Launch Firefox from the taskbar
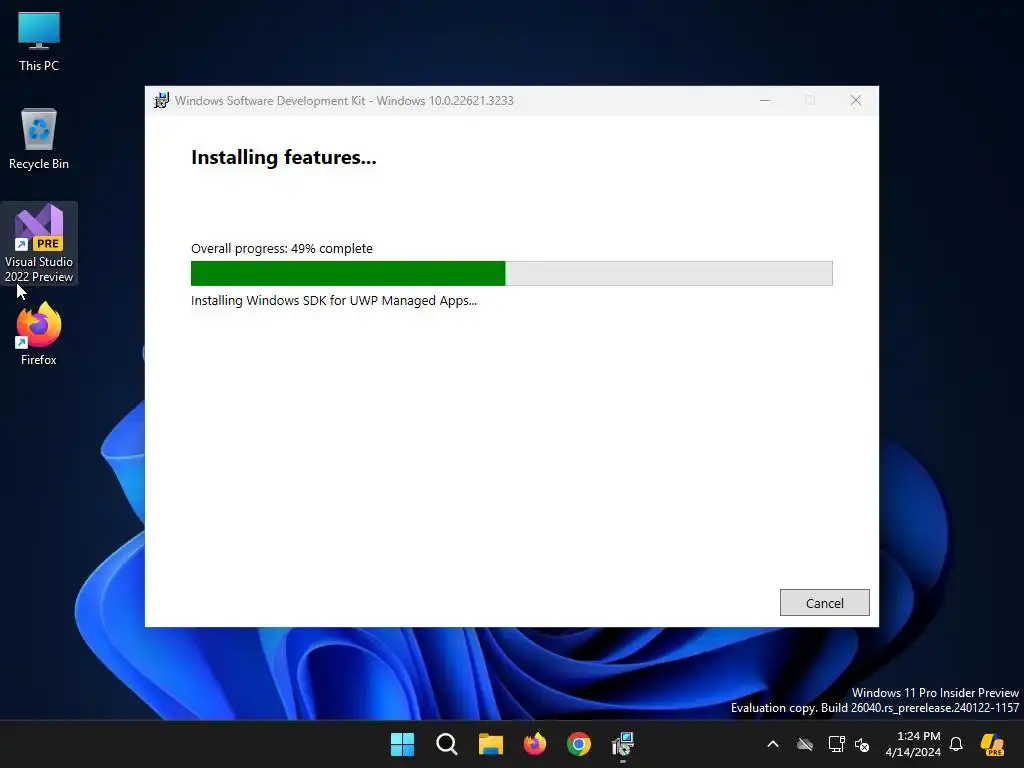This screenshot has height=768, width=1024. pyautogui.click(x=535, y=744)
